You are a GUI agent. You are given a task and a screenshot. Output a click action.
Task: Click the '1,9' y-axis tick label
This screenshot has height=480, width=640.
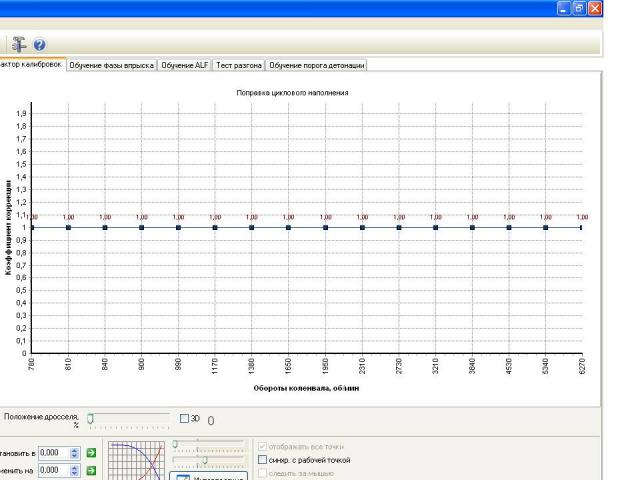tap(21, 113)
